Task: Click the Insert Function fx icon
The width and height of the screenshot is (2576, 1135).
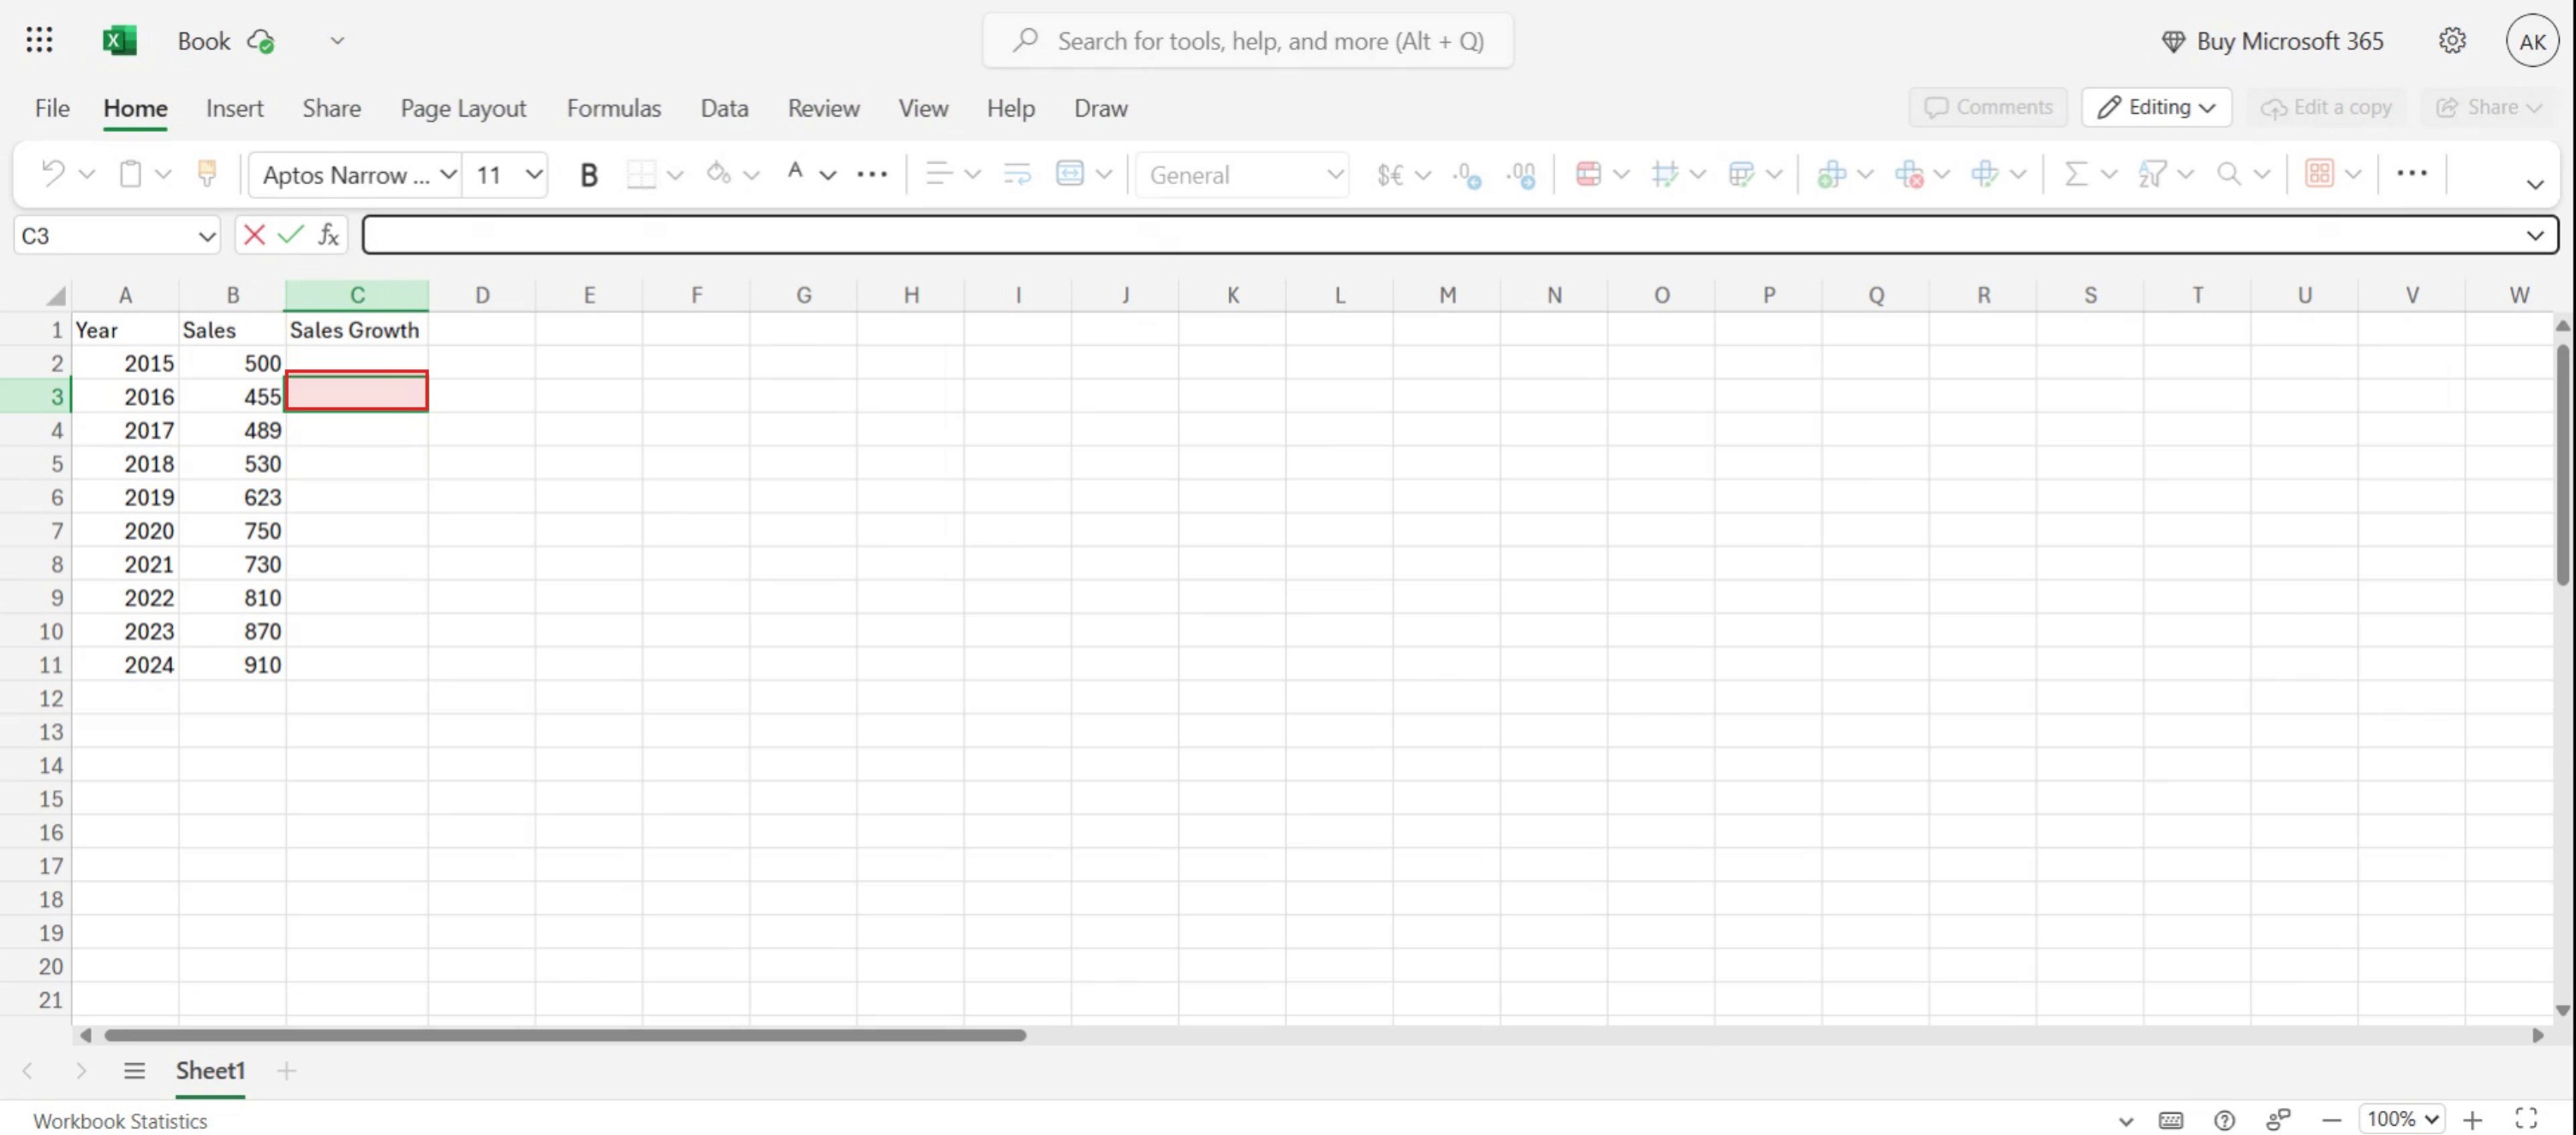Action: (x=328, y=235)
